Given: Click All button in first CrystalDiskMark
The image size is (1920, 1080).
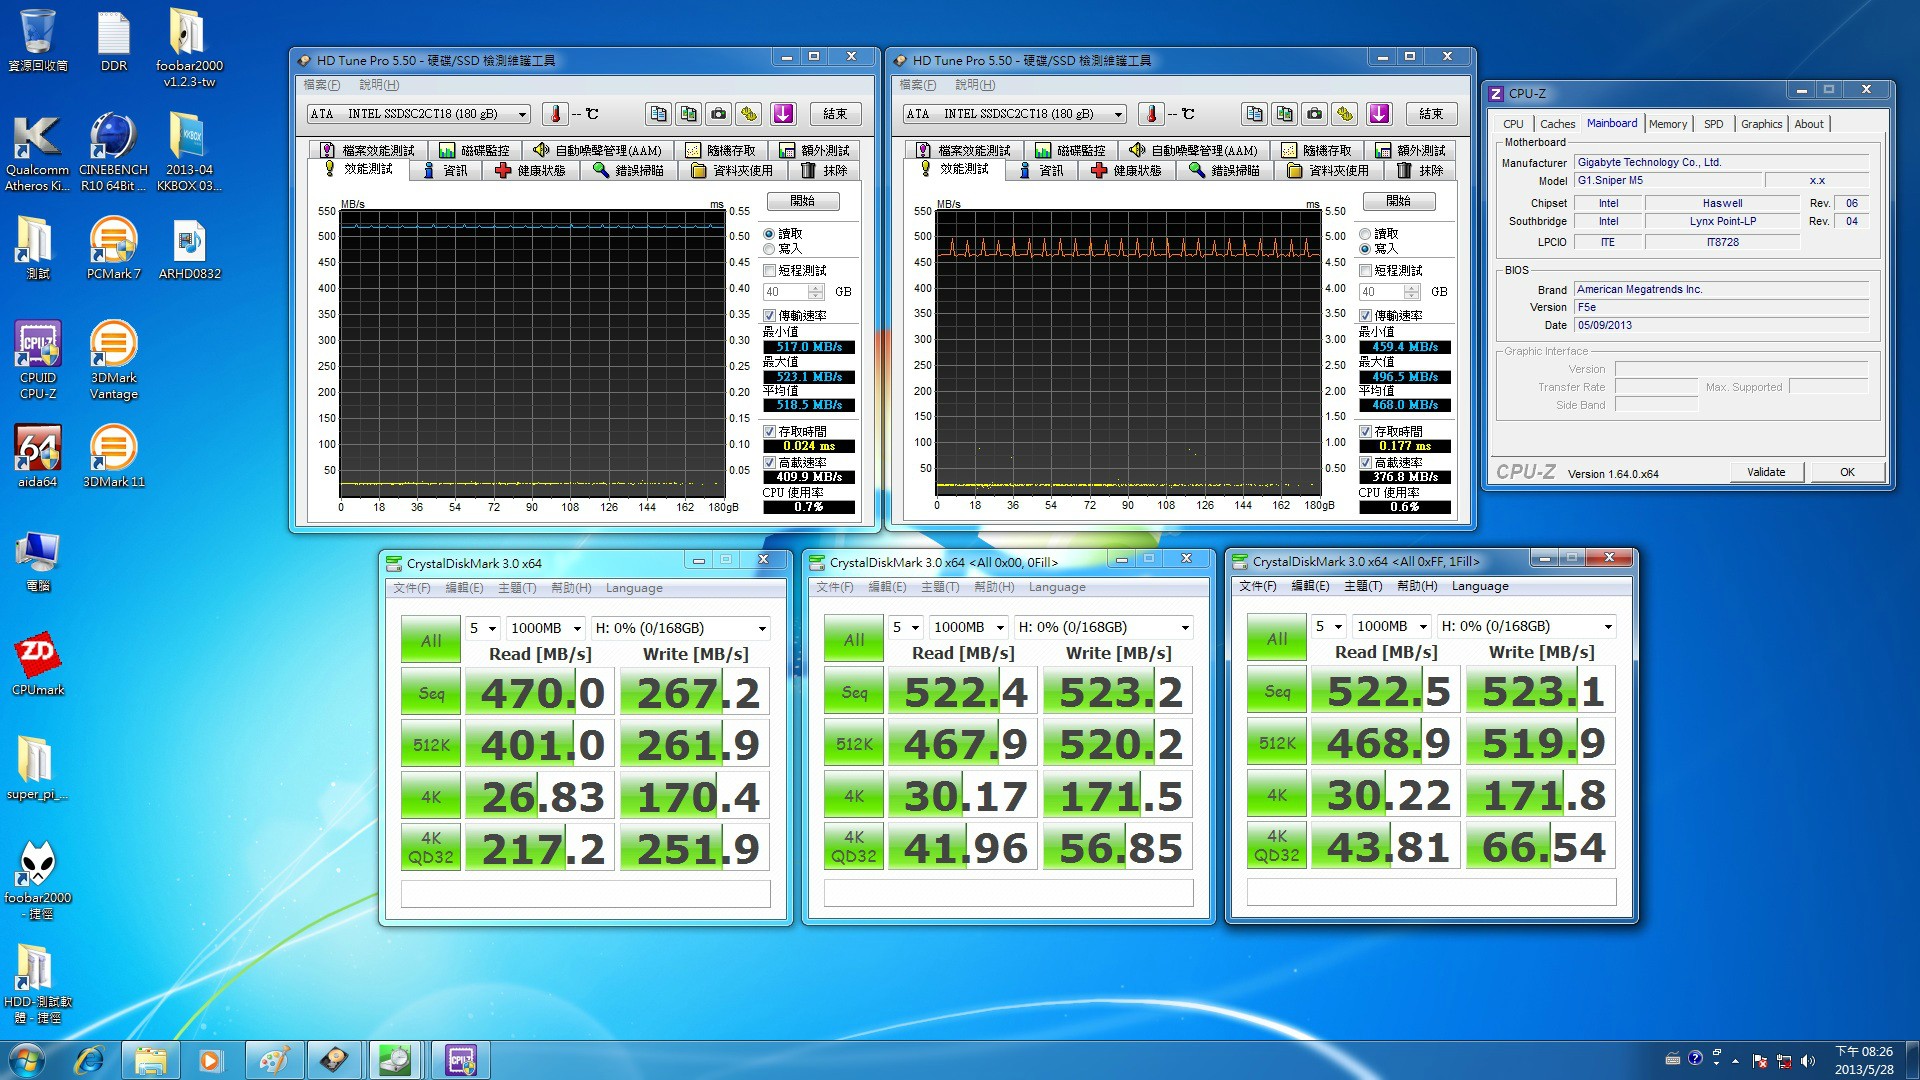Looking at the screenshot, I should pyautogui.click(x=431, y=640).
